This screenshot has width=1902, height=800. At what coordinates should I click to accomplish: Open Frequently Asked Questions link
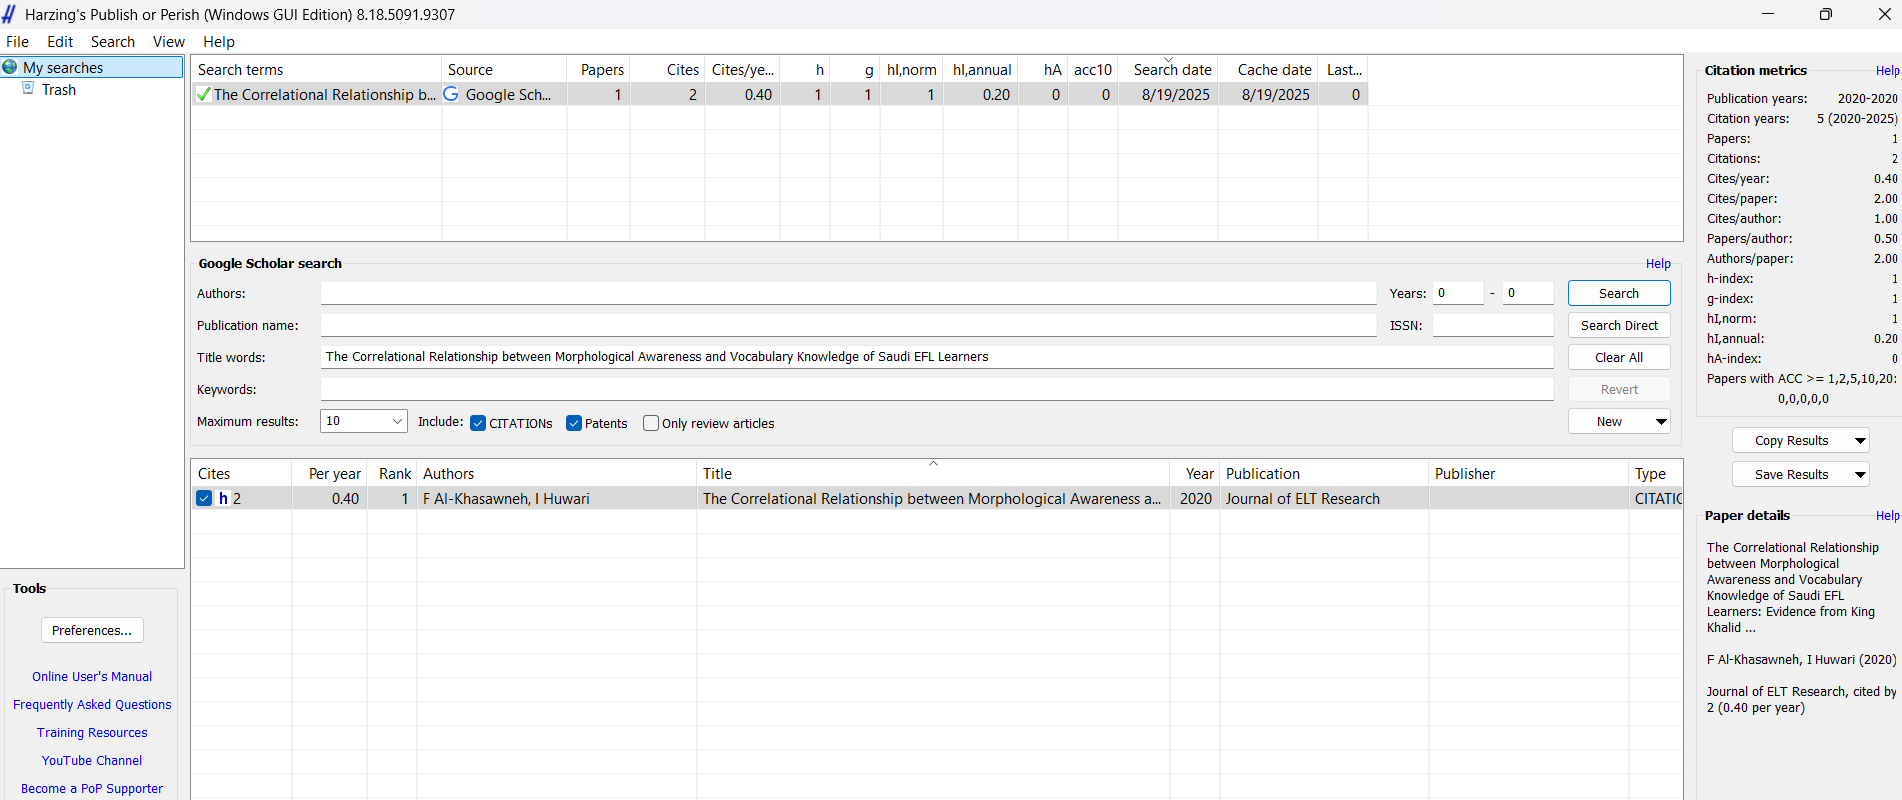tap(92, 705)
